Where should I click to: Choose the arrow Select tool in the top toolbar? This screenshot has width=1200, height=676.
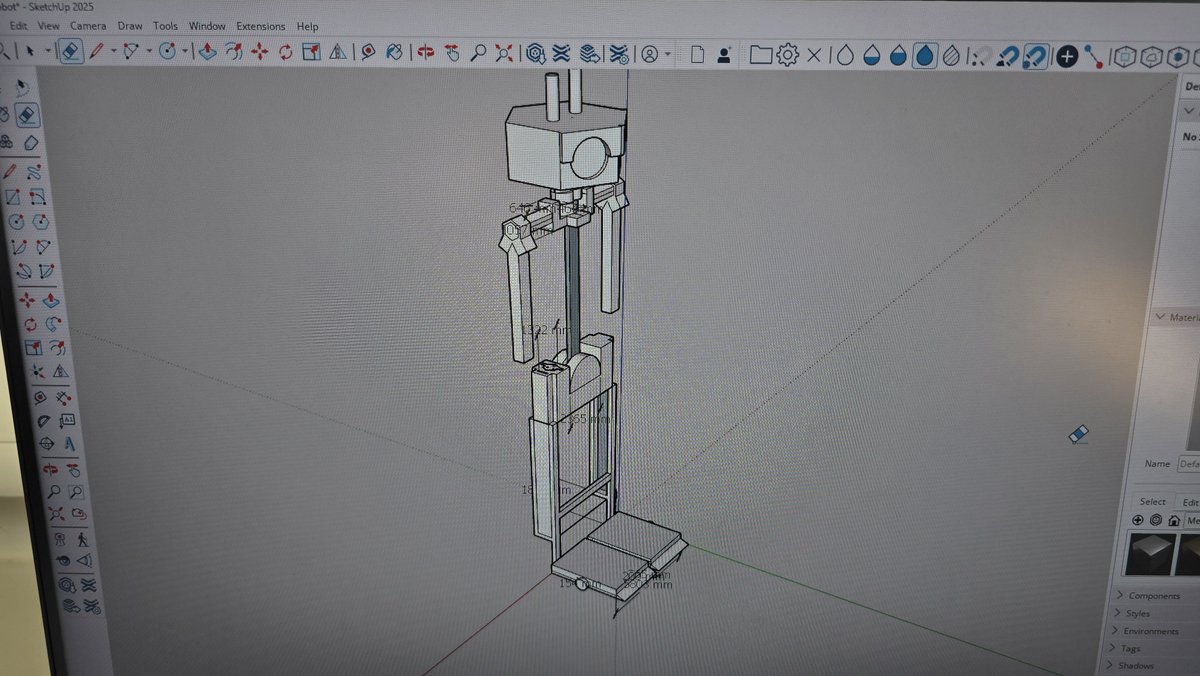pos(31,51)
